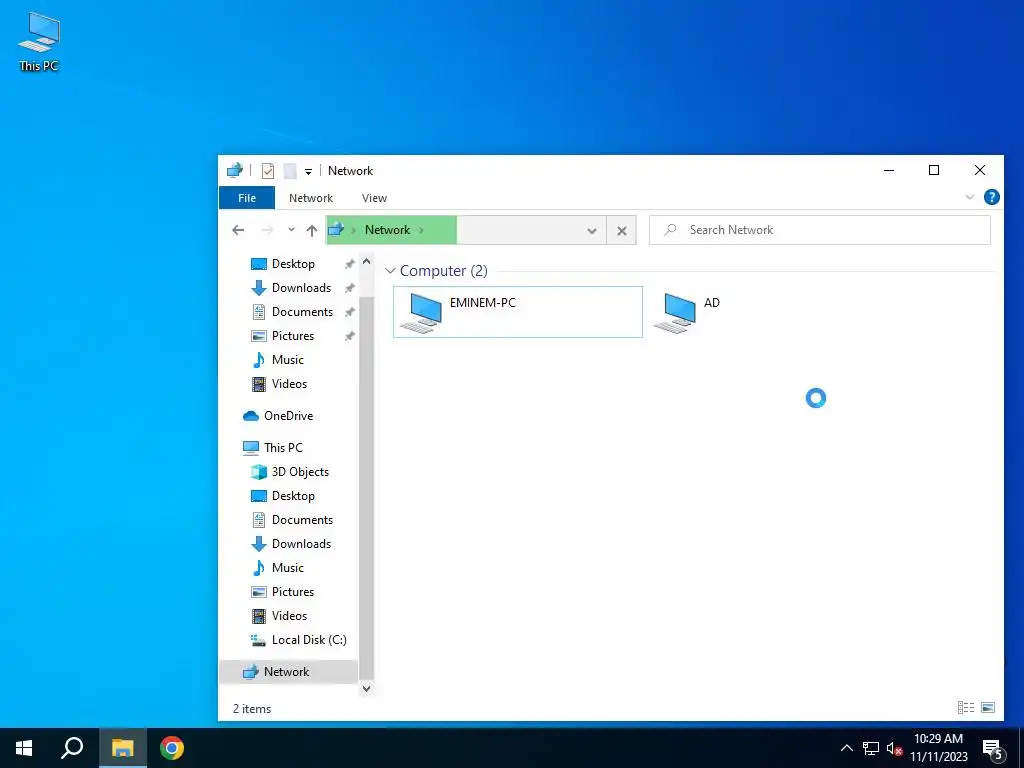Open taskbar Search
The image size is (1024, 768).
[x=72, y=748]
